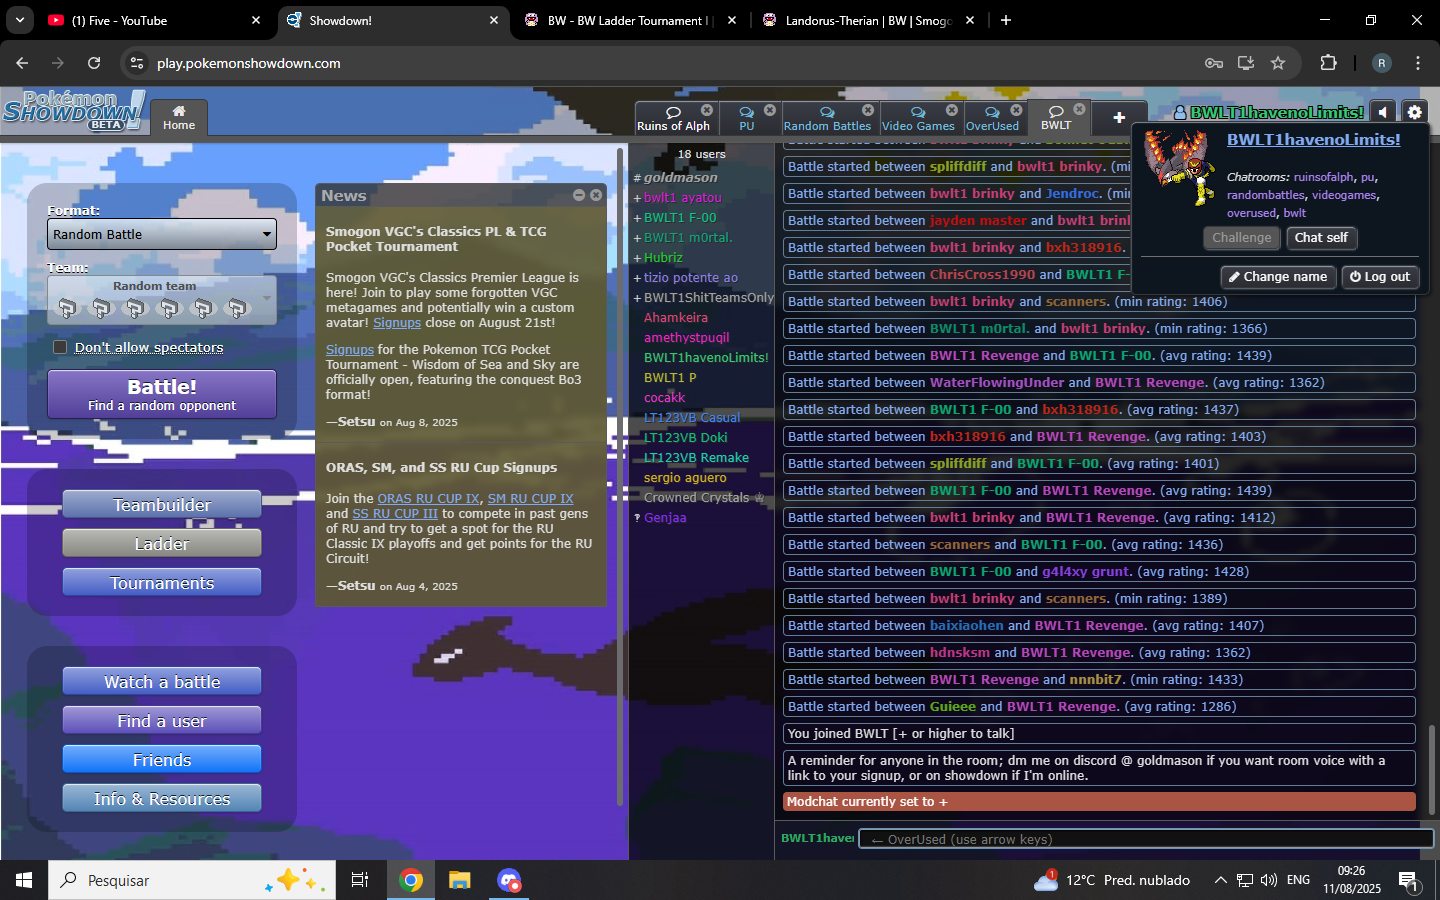1440x900 pixels.
Task: Open the Teambuilder
Action: [162, 505]
